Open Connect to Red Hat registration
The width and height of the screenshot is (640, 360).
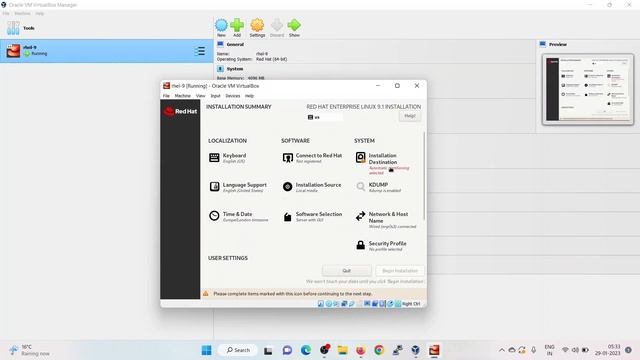312,158
